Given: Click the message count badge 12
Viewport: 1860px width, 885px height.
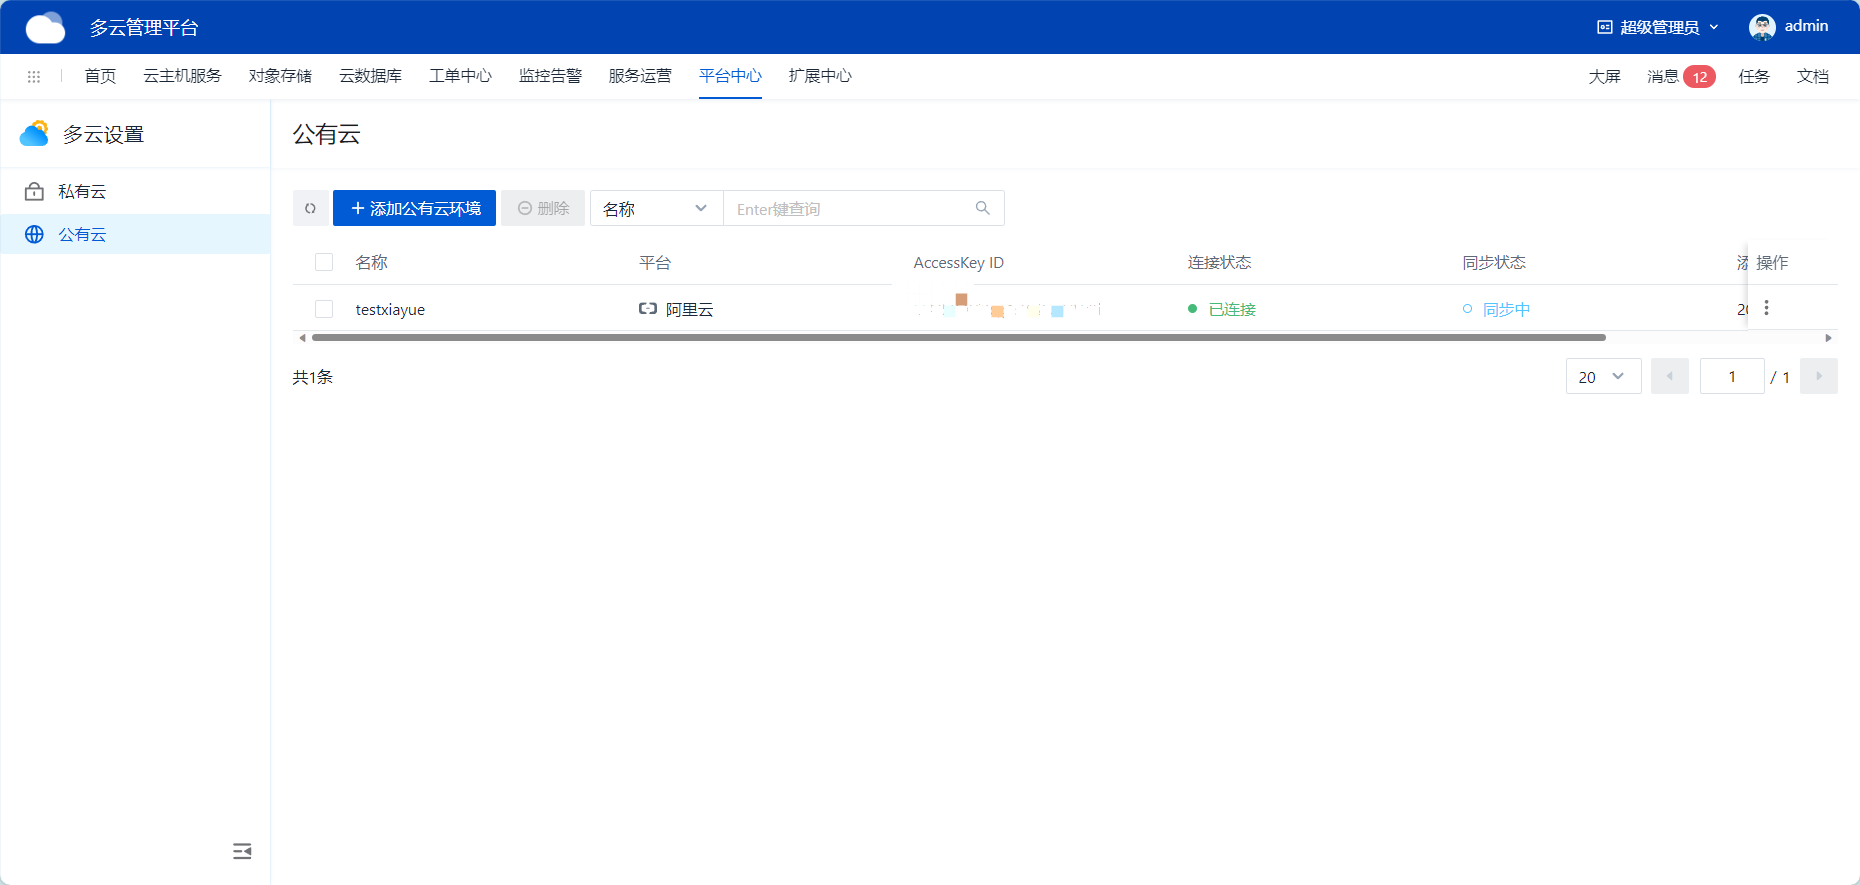Looking at the screenshot, I should (1699, 77).
